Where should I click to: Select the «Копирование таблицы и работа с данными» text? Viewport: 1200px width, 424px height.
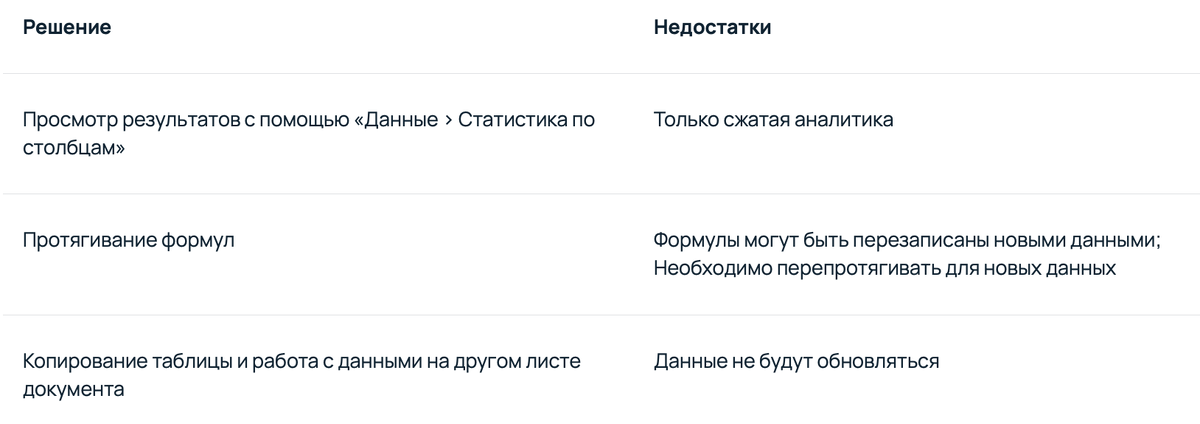point(210,361)
